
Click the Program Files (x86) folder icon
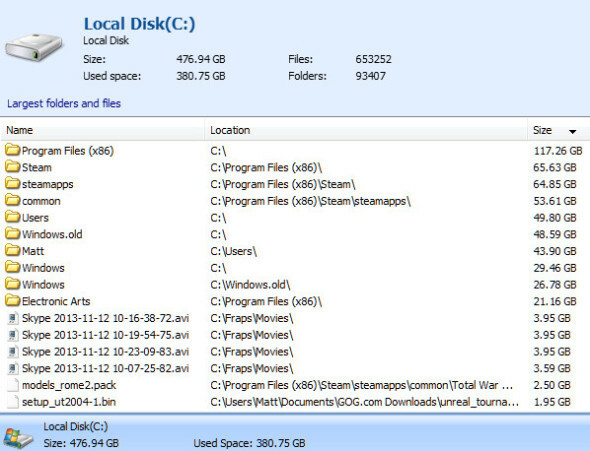click(x=12, y=150)
